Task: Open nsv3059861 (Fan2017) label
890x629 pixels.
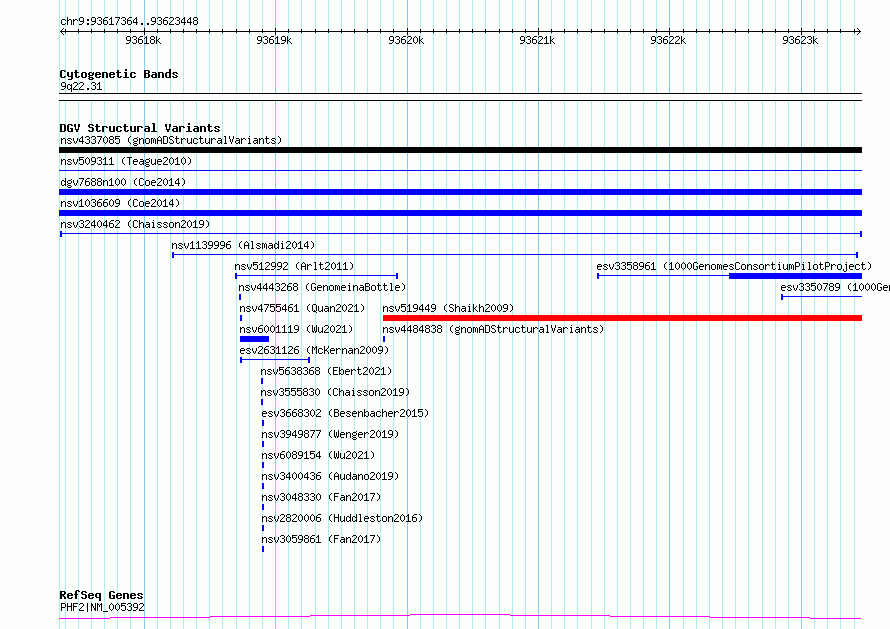Action: (x=321, y=539)
